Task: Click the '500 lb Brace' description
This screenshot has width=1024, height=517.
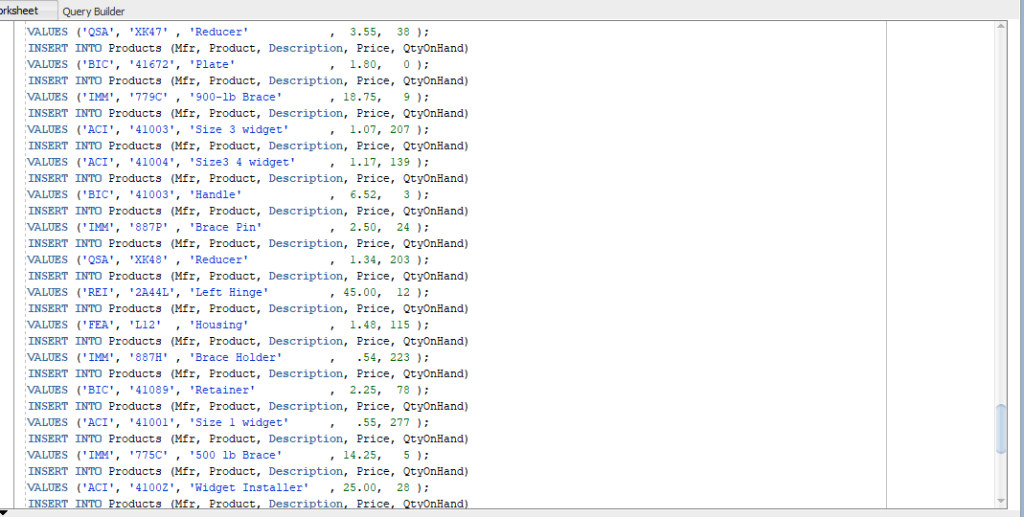Action: (x=236, y=456)
